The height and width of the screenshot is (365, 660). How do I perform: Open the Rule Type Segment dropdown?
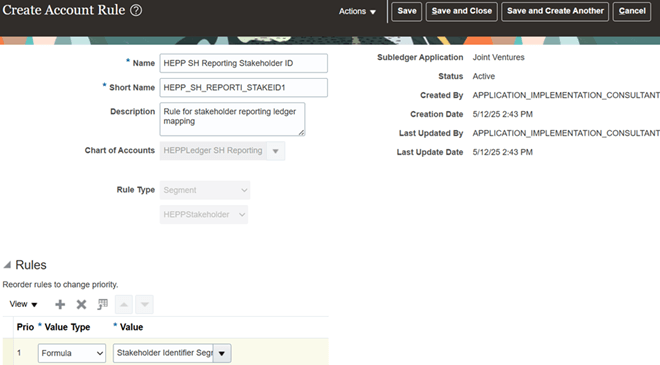205,190
